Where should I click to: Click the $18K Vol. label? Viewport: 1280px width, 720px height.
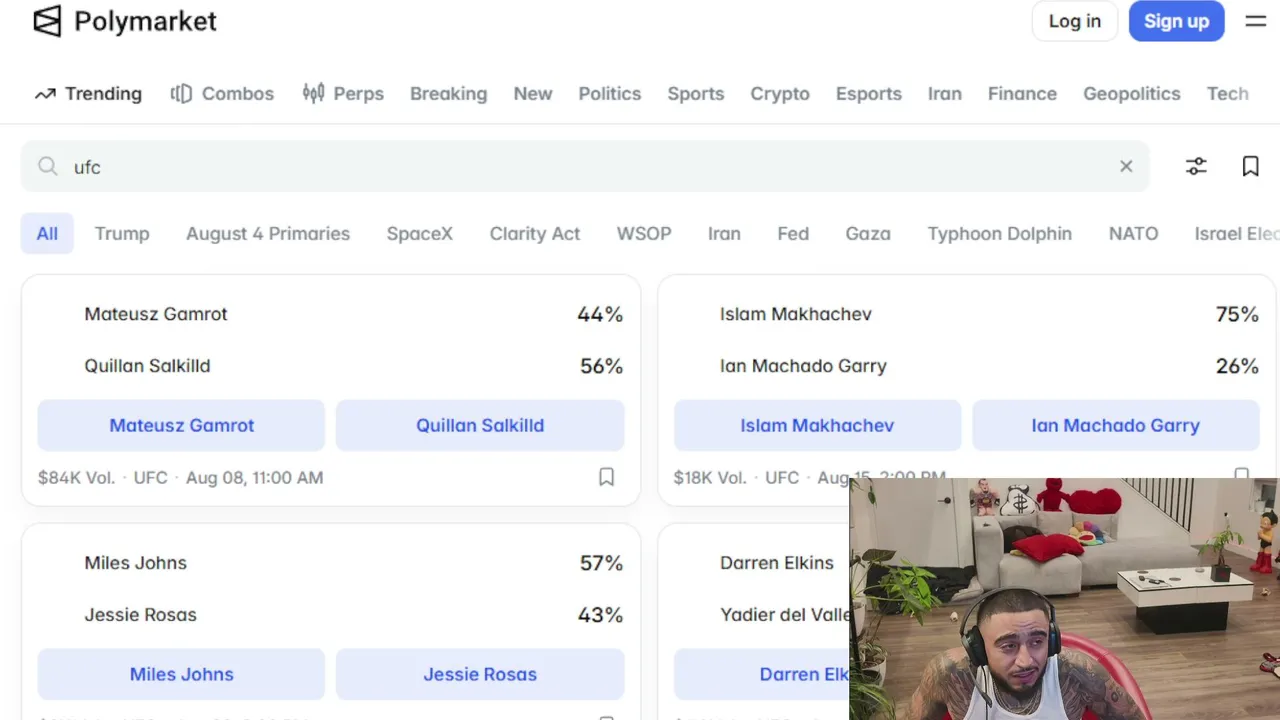point(710,478)
